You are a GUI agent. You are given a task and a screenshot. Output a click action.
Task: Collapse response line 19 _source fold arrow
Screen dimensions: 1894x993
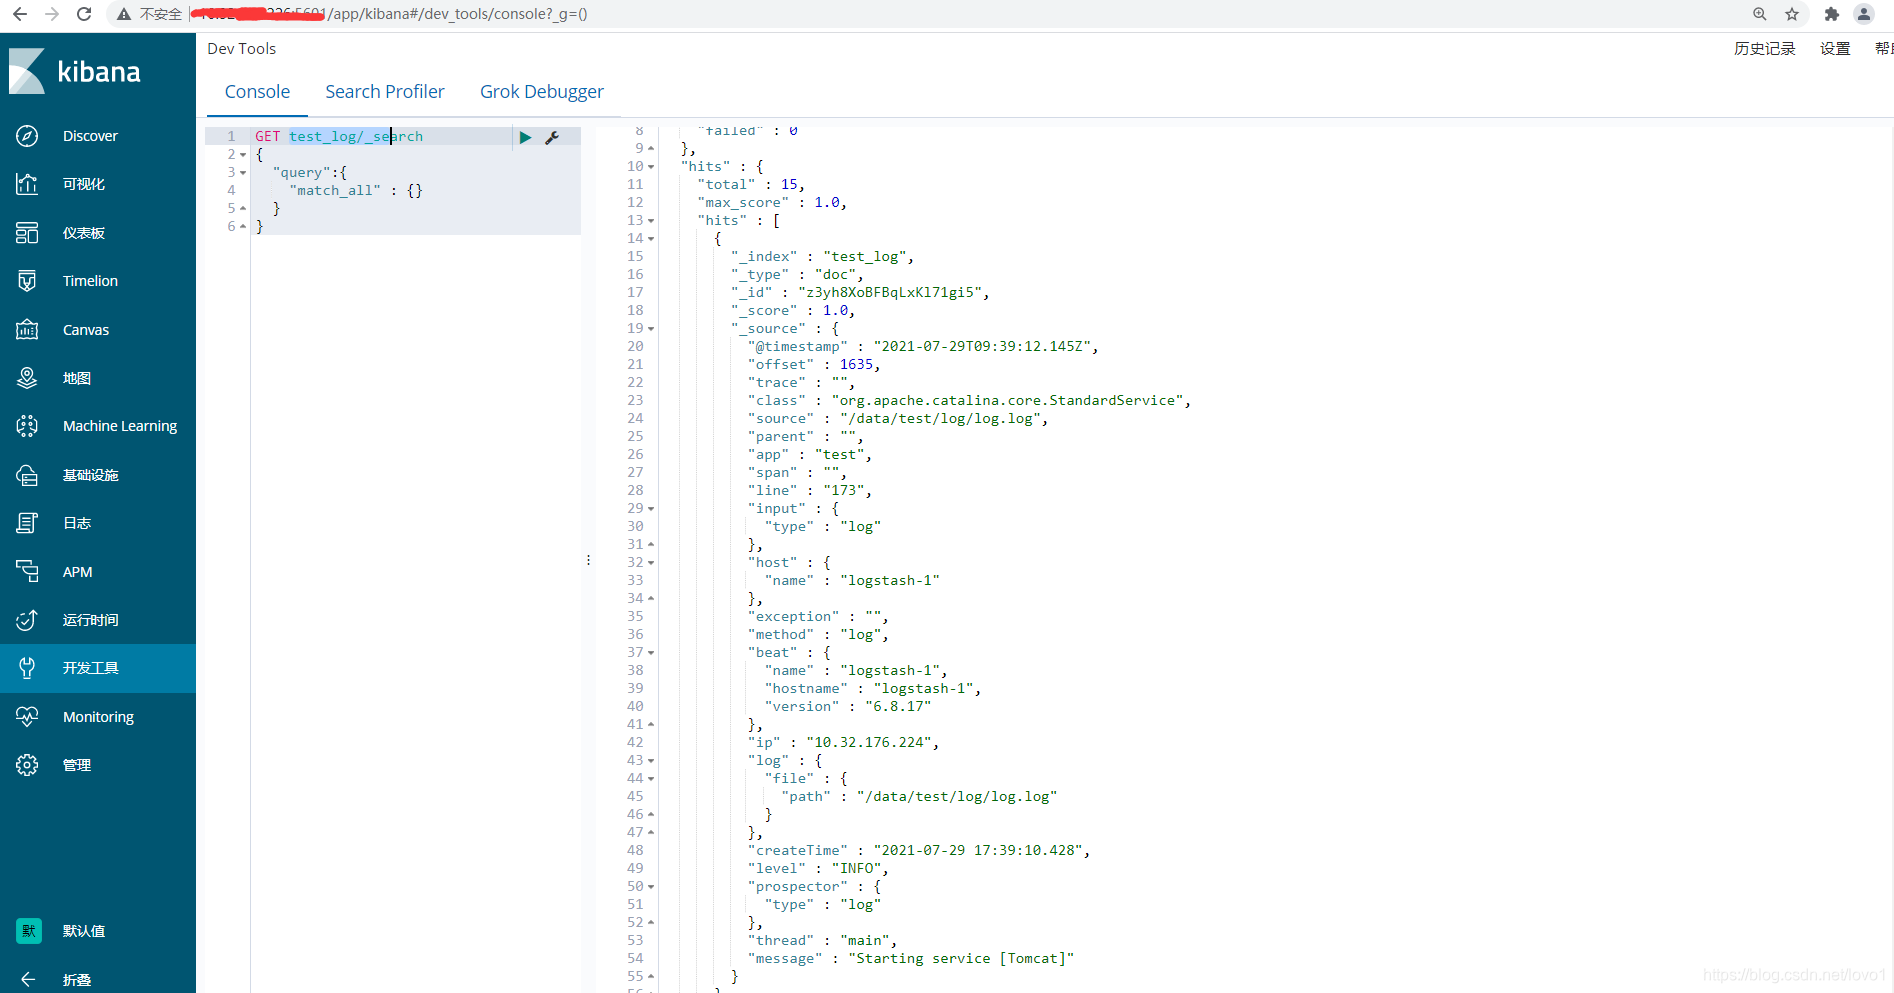click(651, 329)
